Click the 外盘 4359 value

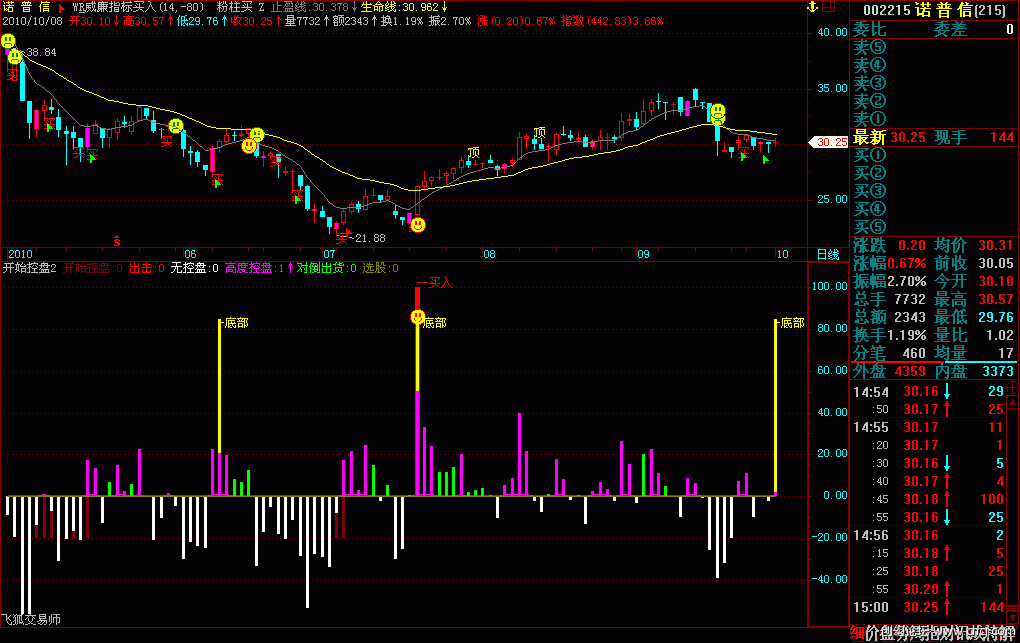[910, 371]
